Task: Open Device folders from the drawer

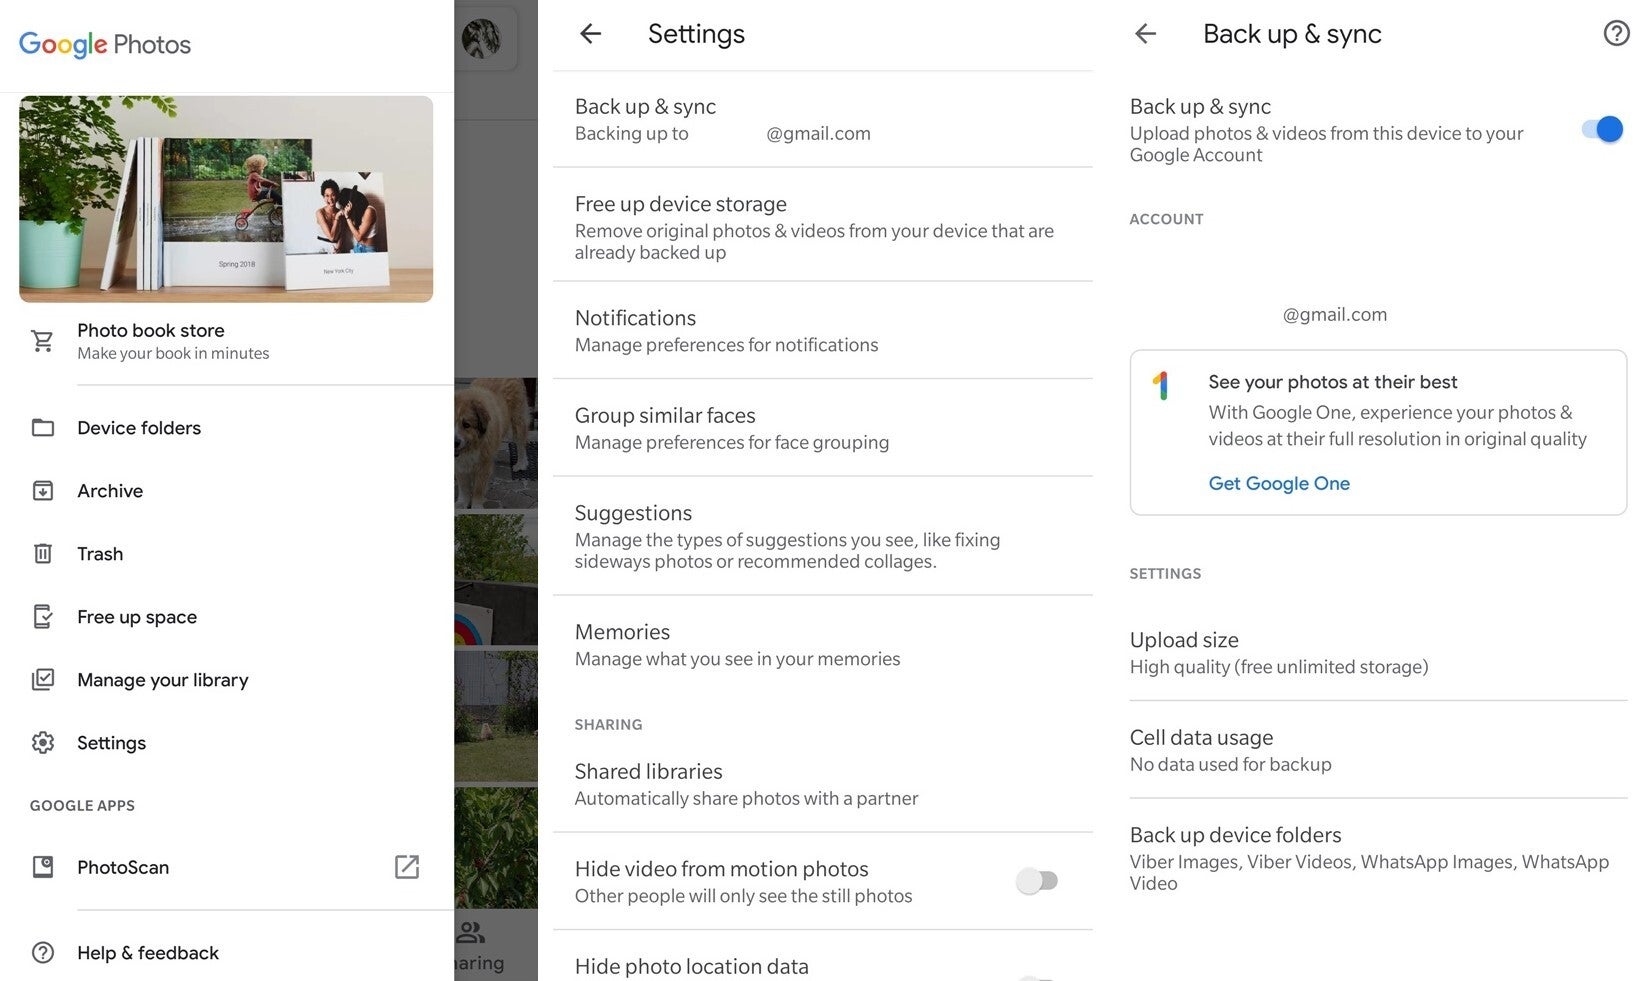Action: coord(227,428)
